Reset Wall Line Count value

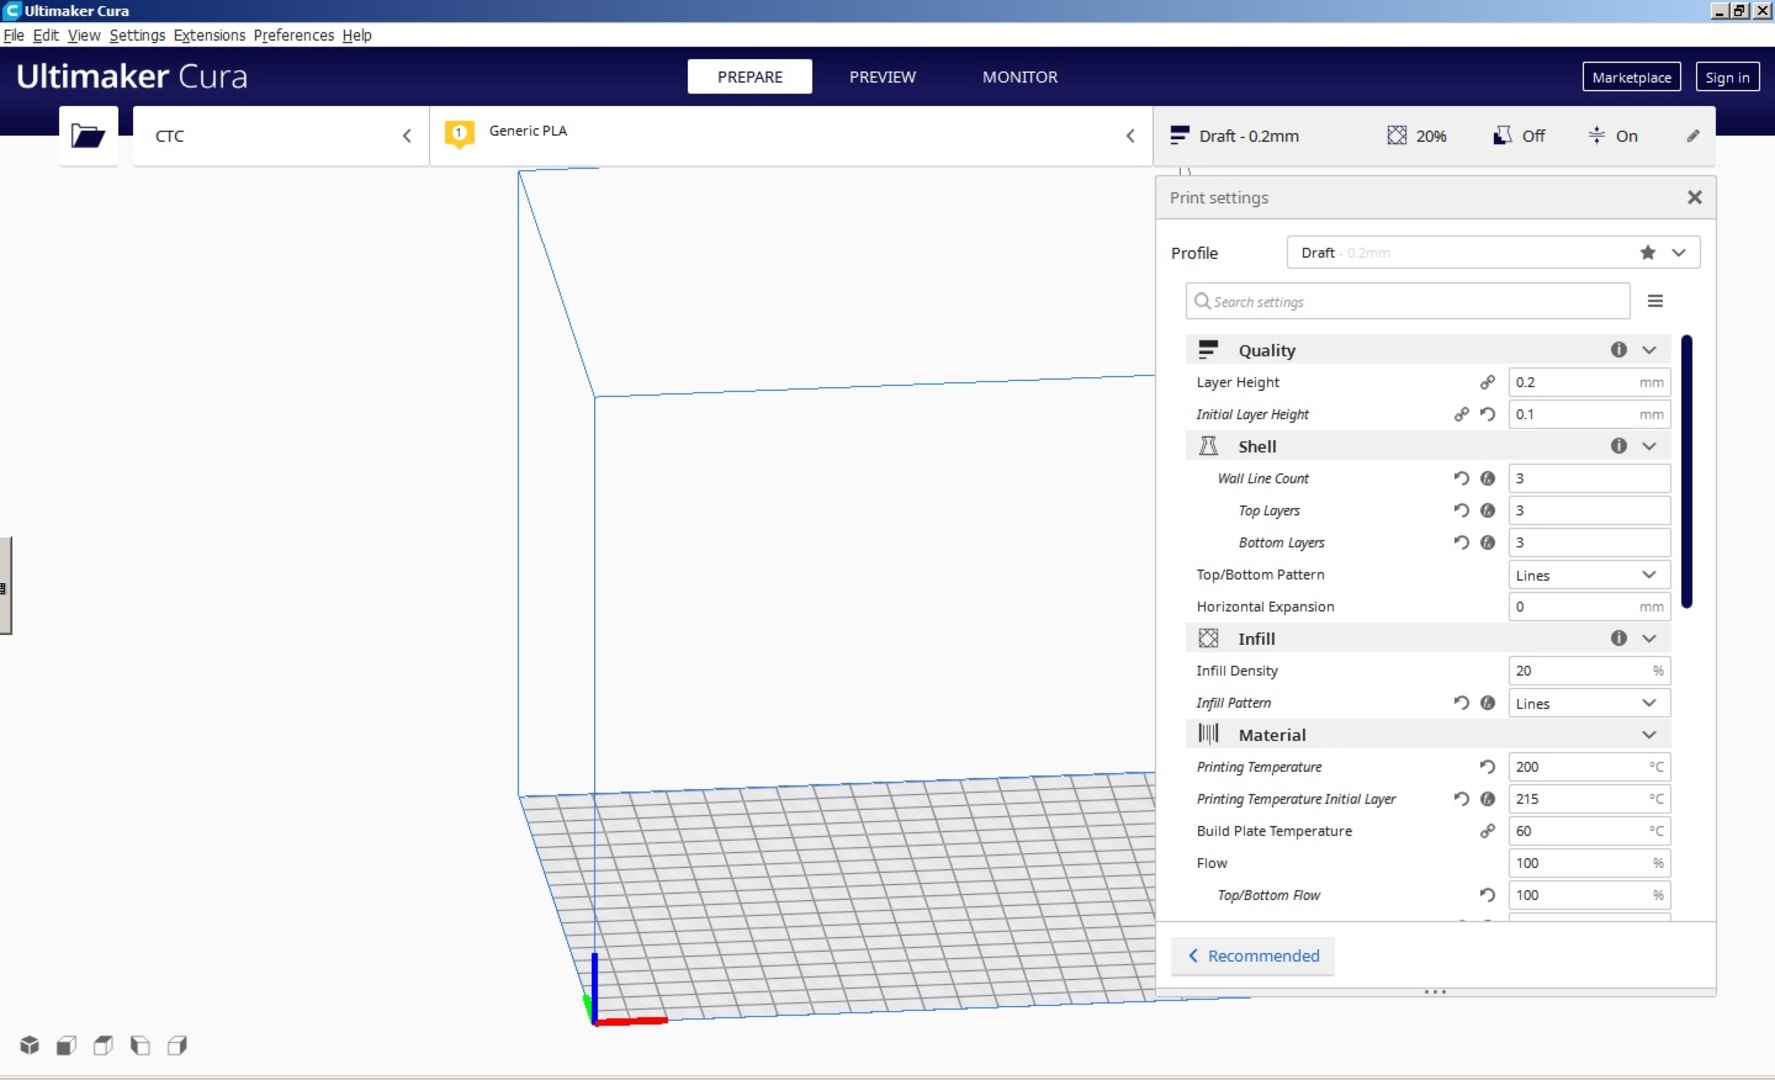pyautogui.click(x=1461, y=478)
